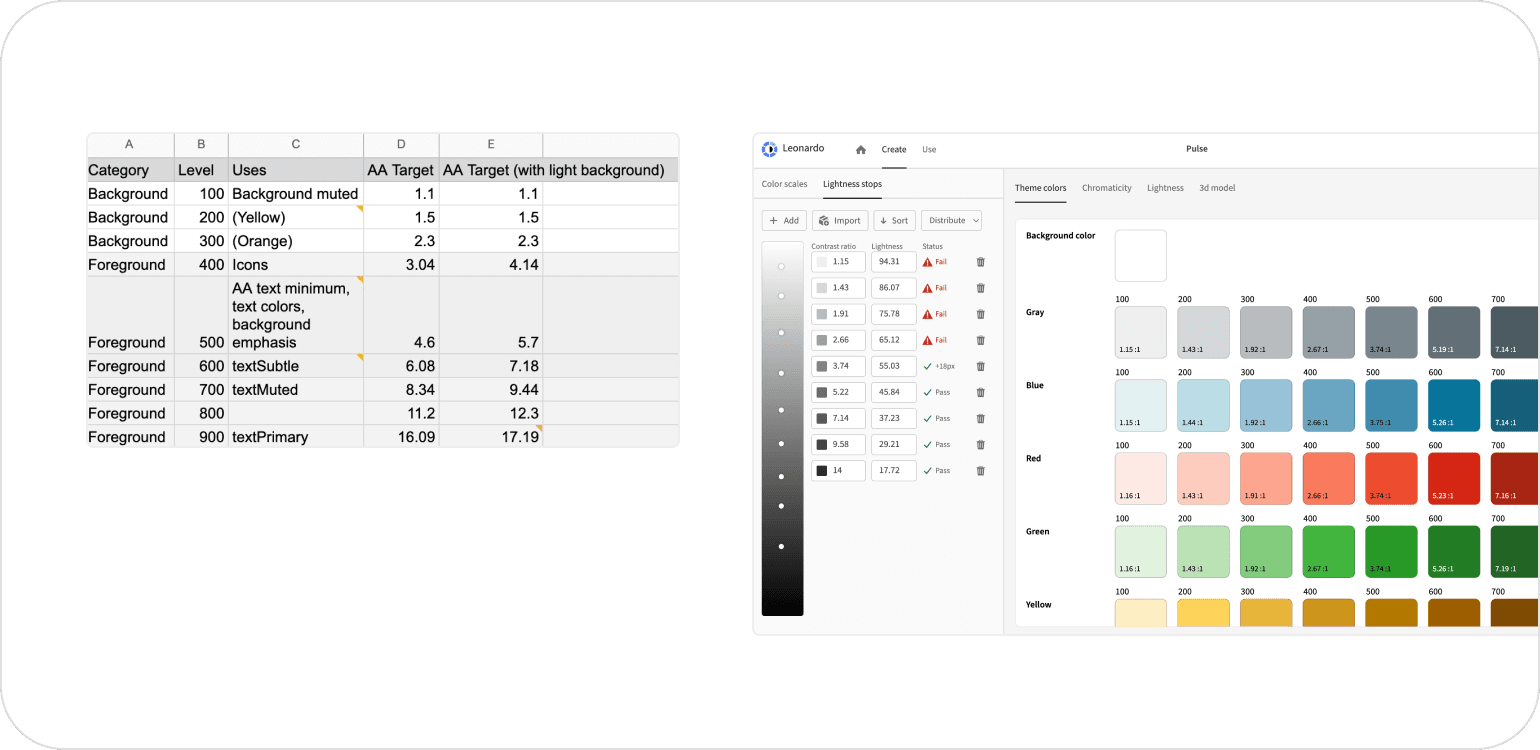
Task: Click the Fail warning icon for lightness 65.12
Action: tap(927, 340)
